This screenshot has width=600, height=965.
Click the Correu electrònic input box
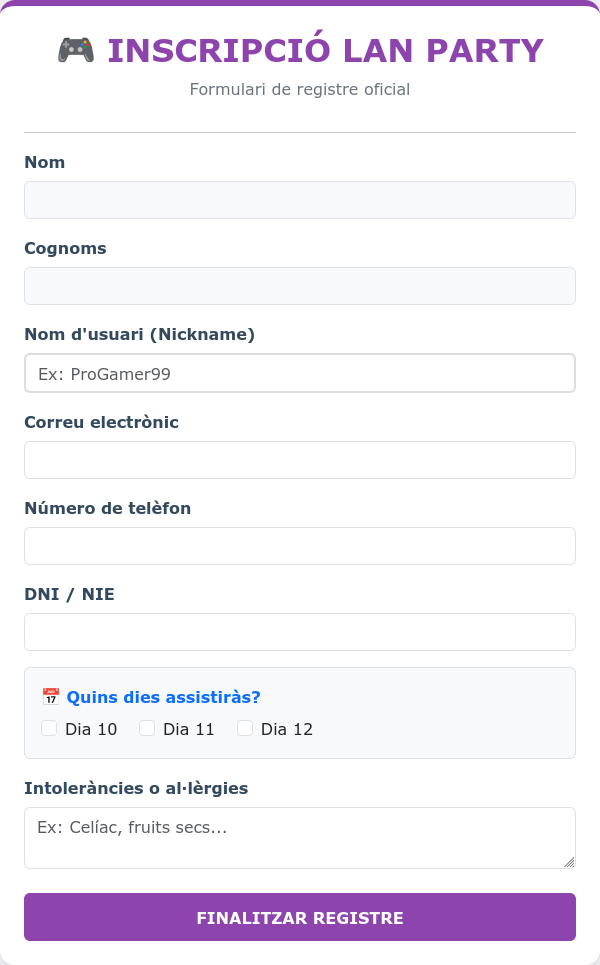click(x=300, y=460)
